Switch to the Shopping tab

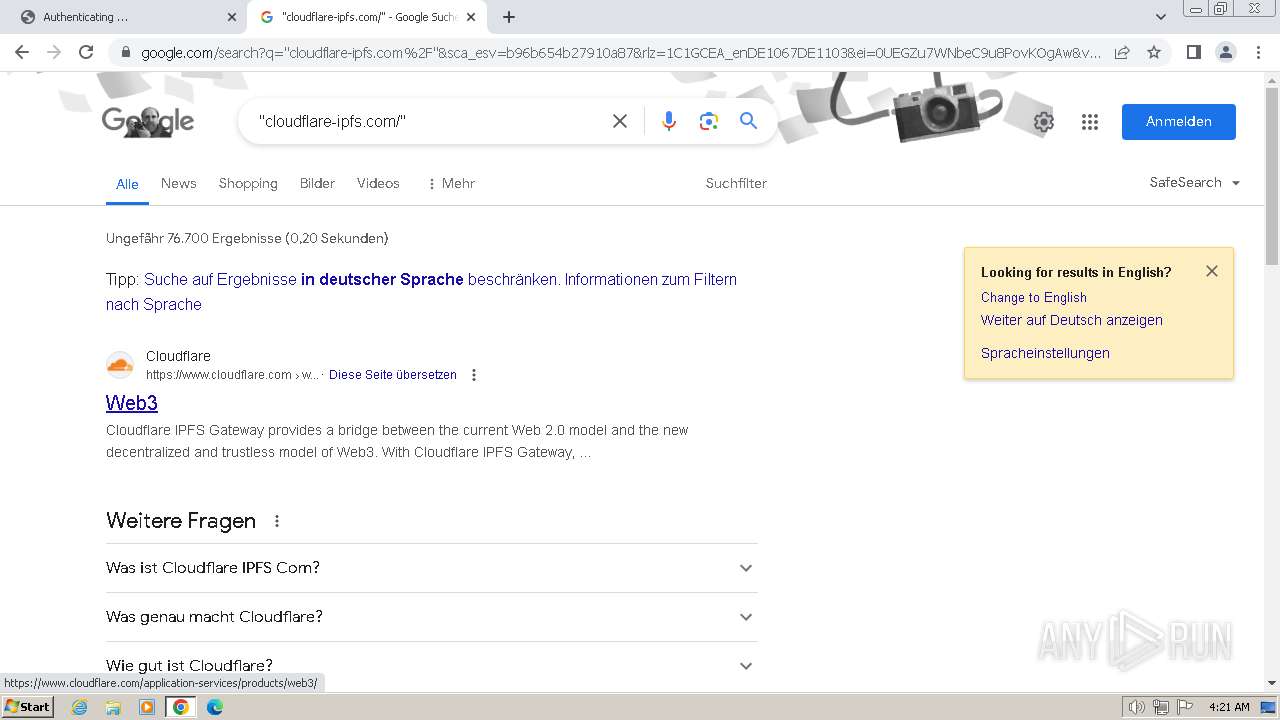(x=248, y=183)
